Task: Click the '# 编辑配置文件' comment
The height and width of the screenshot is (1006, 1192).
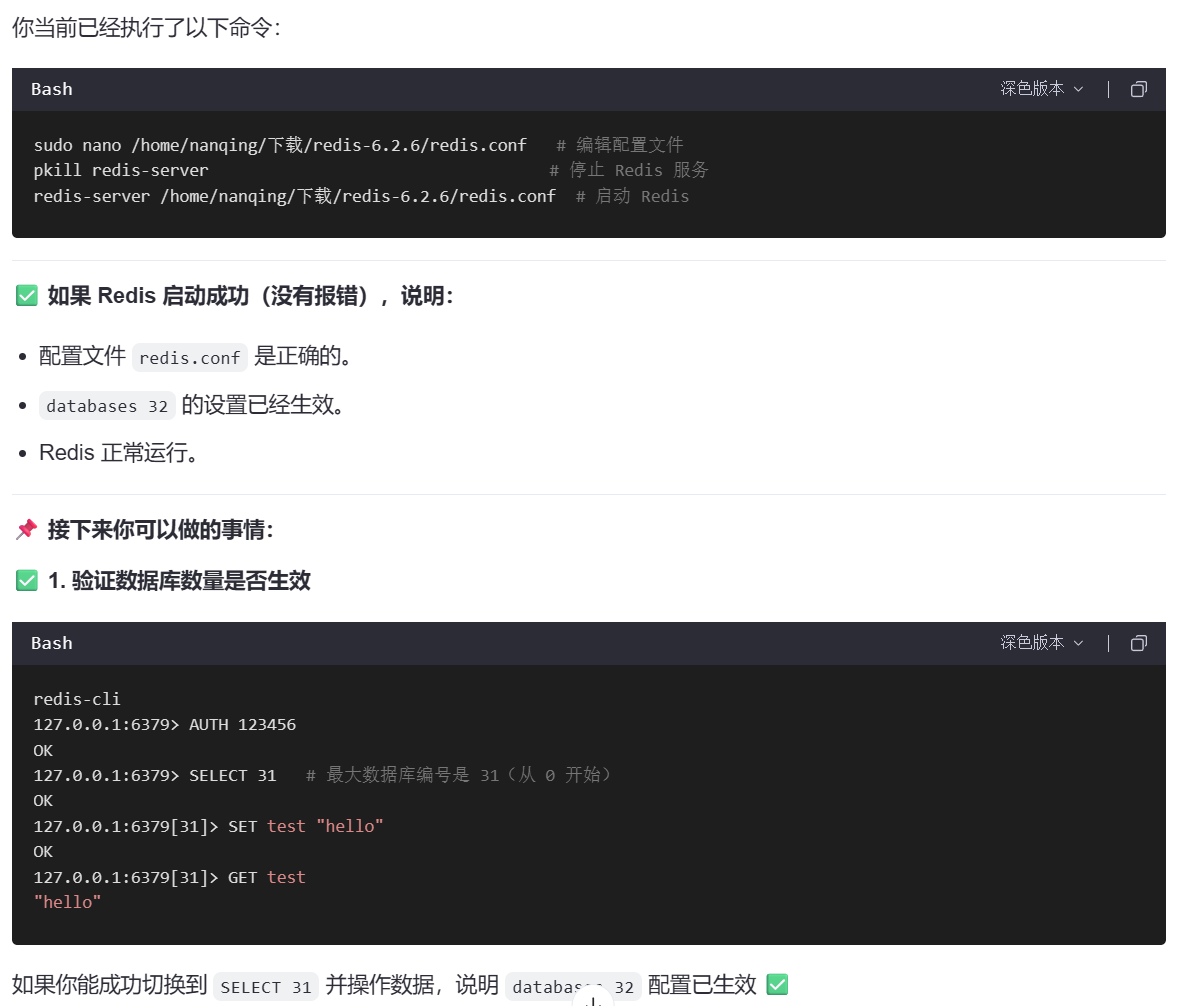Action: click(620, 145)
